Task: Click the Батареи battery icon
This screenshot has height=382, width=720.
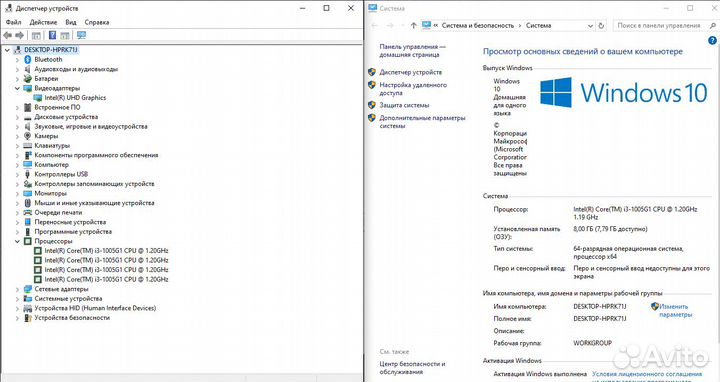Action: coord(28,79)
